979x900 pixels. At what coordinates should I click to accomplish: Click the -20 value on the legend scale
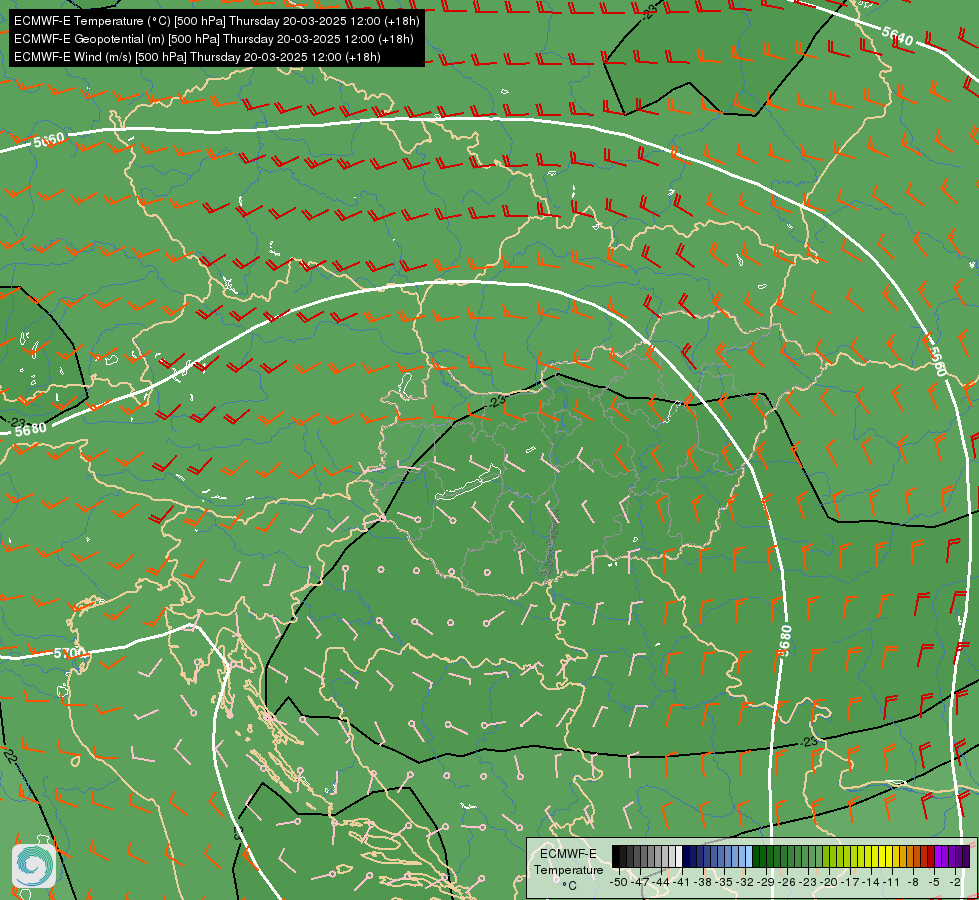[829, 882]
